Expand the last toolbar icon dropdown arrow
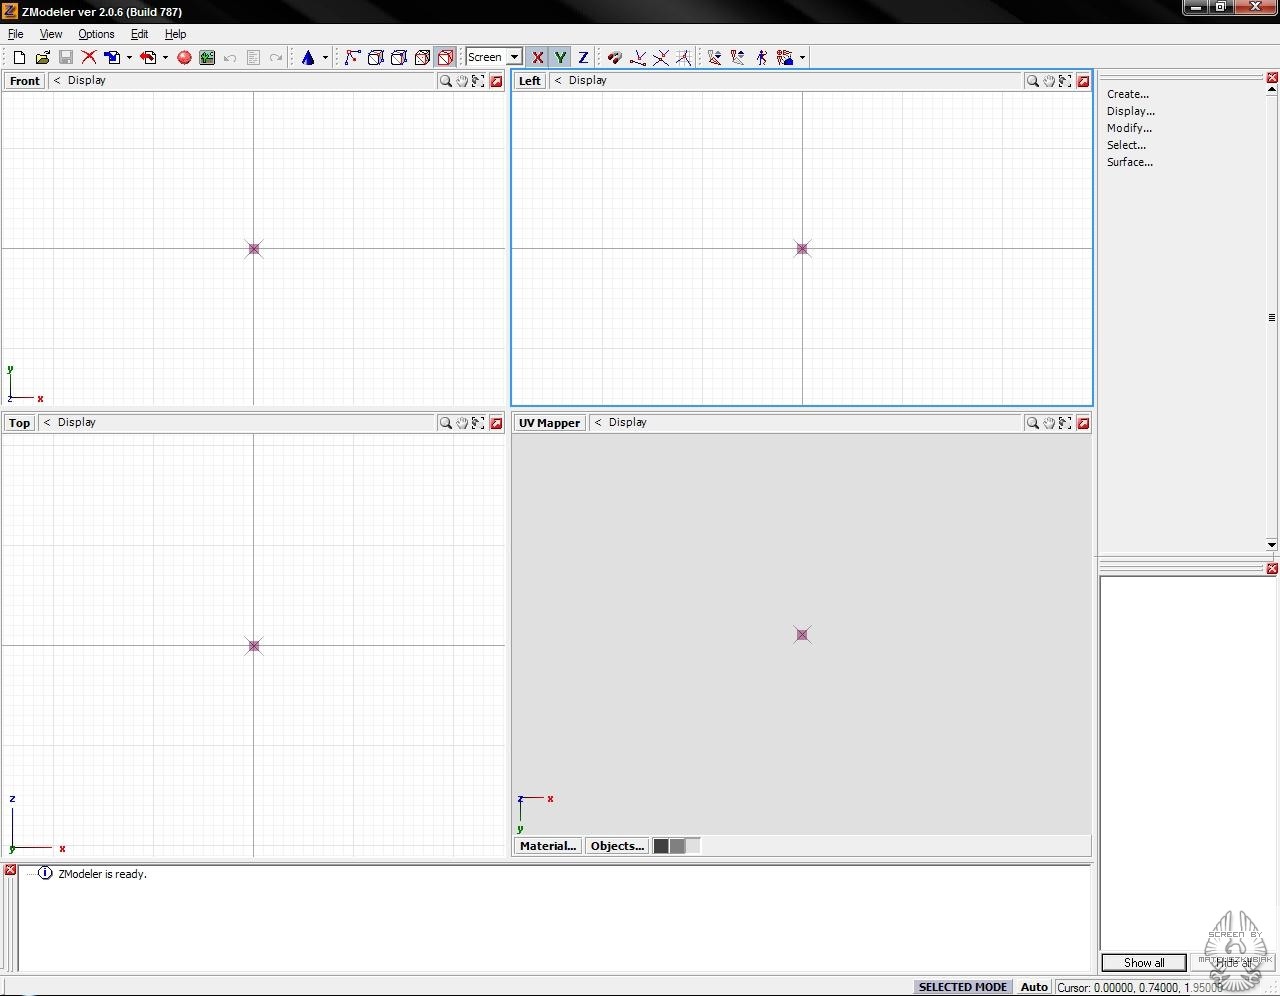The height and width of the screenshot is (996, 1280). 802,57
